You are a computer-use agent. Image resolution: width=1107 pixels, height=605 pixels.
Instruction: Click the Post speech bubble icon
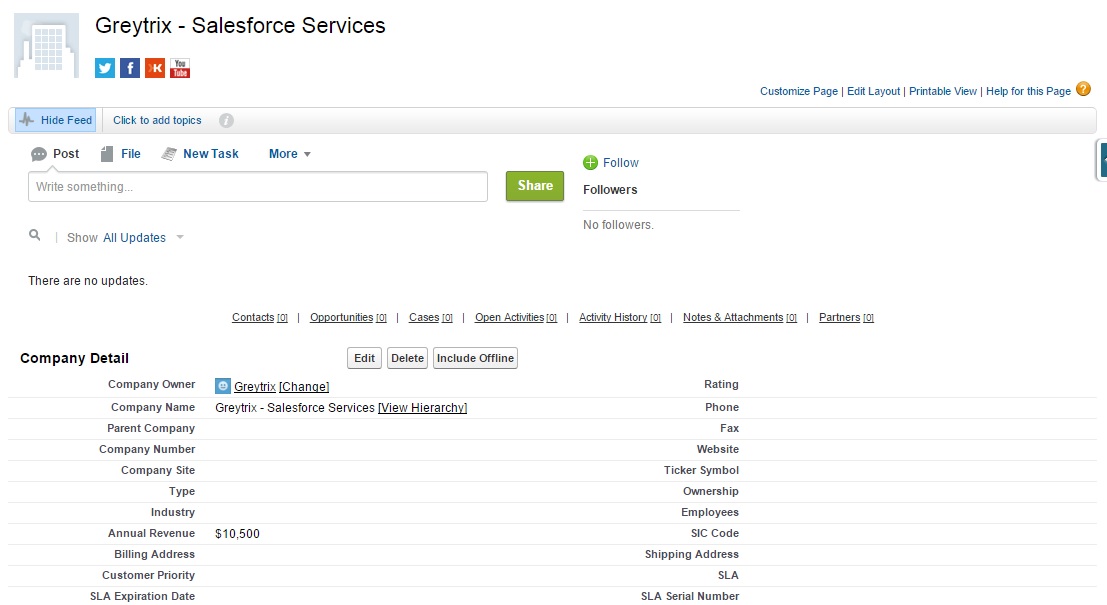click(x=39, y=155)
